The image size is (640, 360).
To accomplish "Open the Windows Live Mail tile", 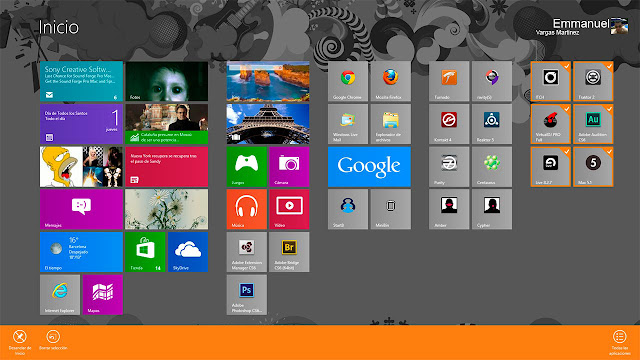I will point(348,124).
